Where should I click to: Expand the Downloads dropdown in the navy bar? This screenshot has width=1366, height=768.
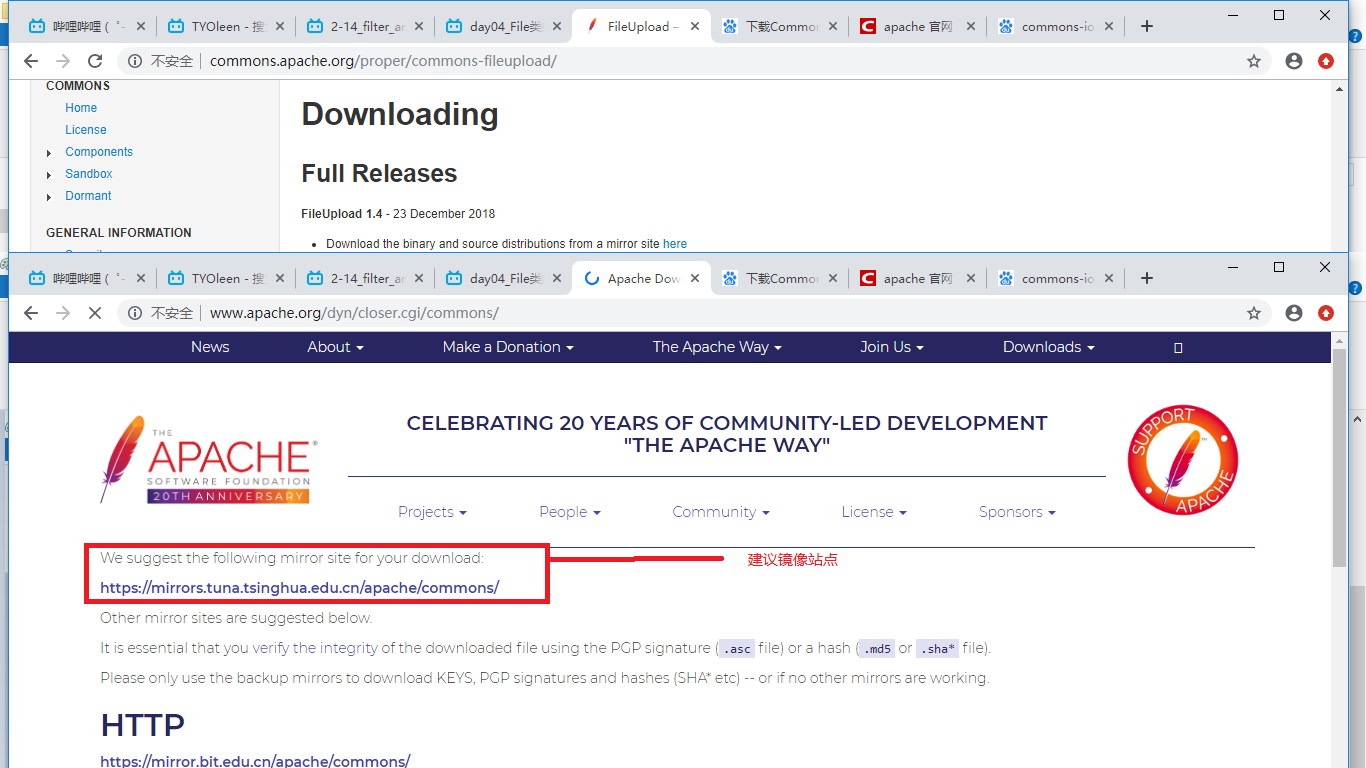(1048, 347)
